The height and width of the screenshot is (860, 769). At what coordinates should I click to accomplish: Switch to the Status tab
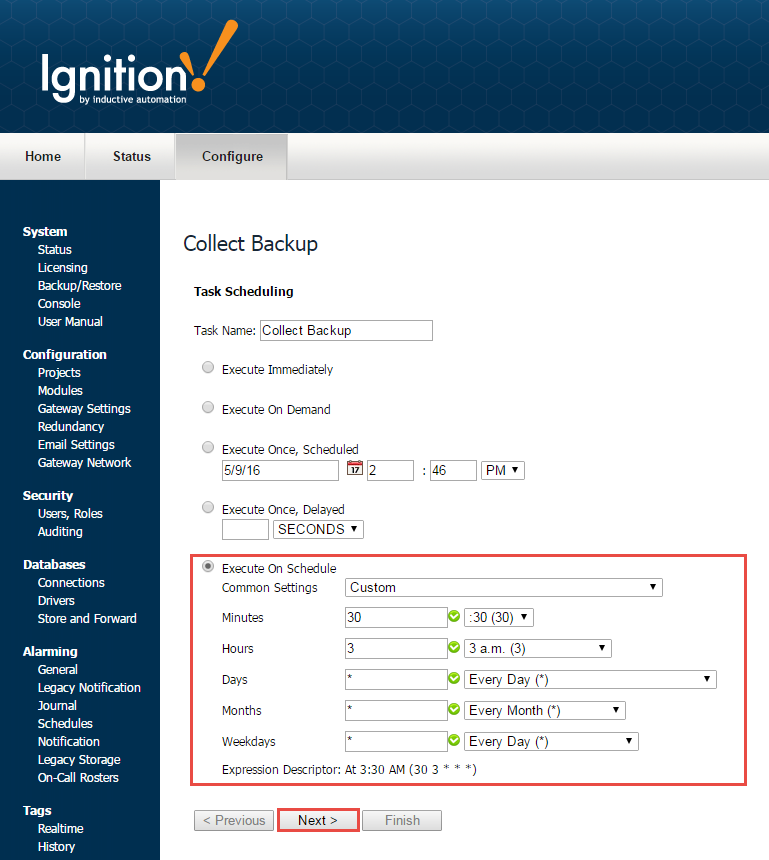131,156
